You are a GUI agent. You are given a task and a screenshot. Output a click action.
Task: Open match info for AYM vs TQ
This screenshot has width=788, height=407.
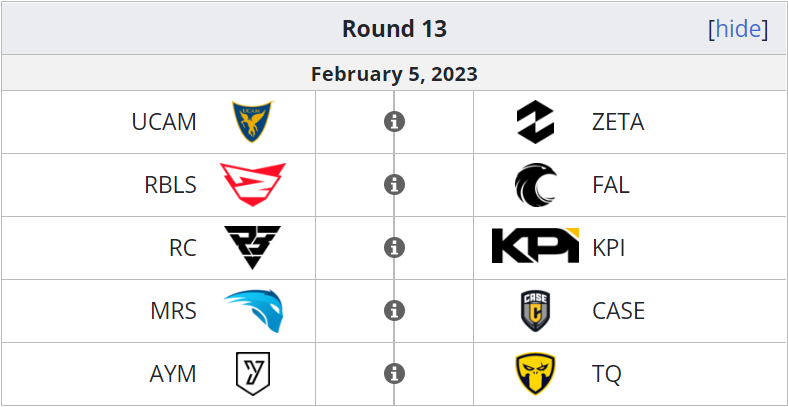(x=395, y=374)
